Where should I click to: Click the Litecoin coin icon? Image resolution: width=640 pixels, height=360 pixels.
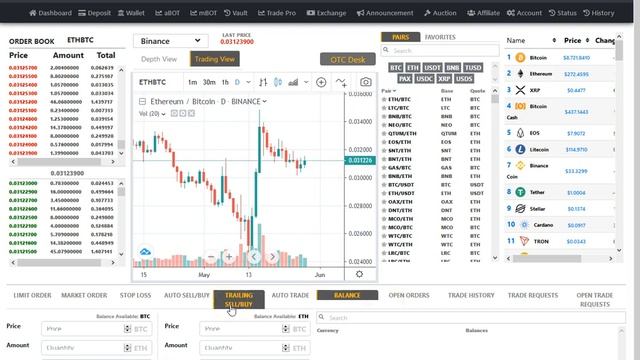pos(520,149)
